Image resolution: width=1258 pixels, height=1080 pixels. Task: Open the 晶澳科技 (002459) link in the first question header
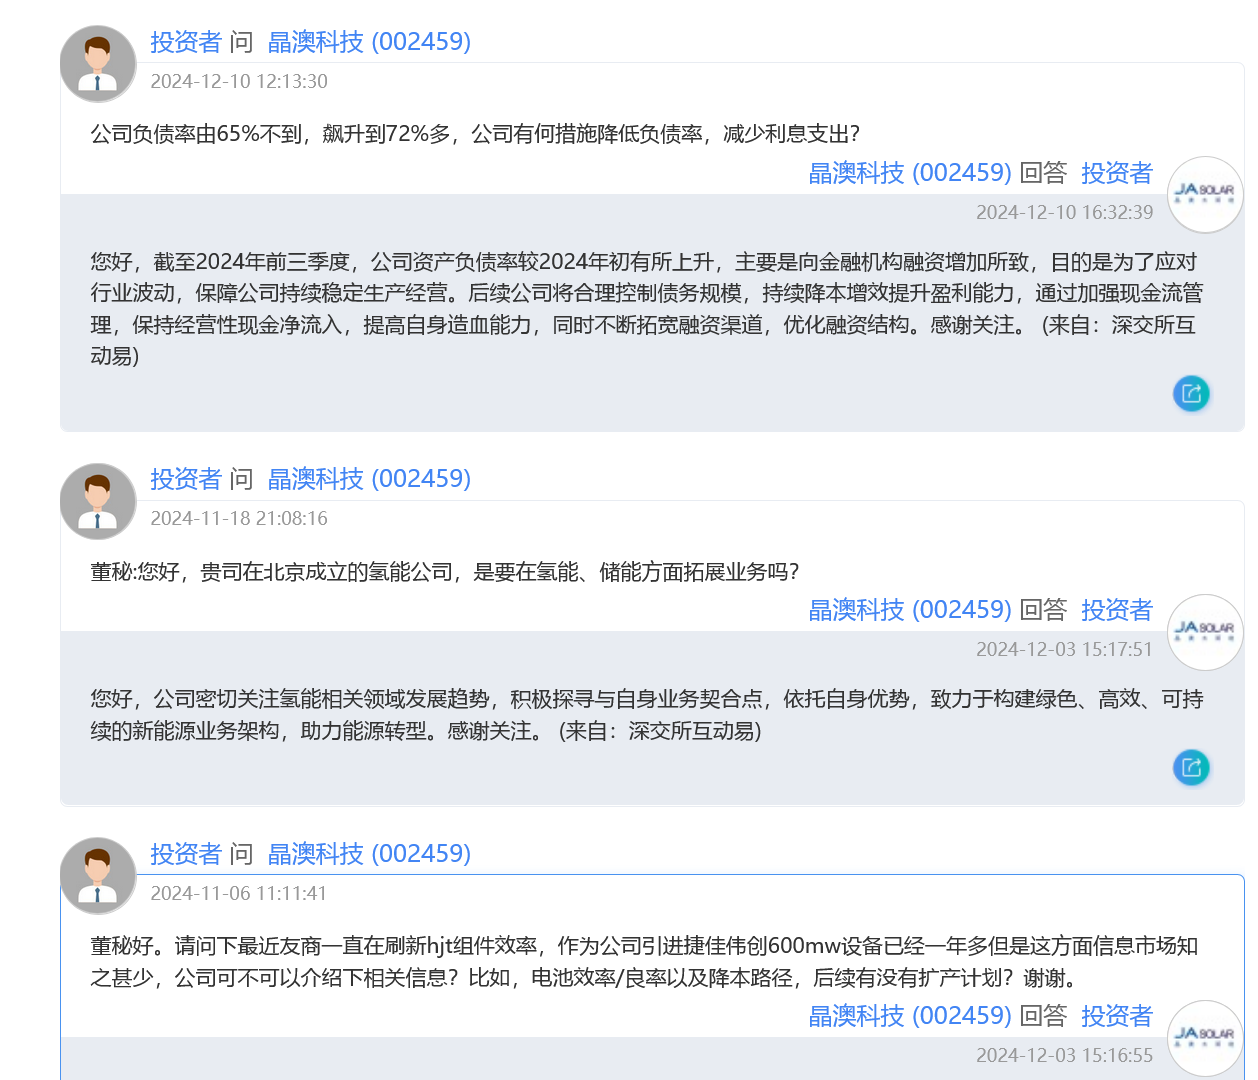pyautogui.click(x=370, y=41)
